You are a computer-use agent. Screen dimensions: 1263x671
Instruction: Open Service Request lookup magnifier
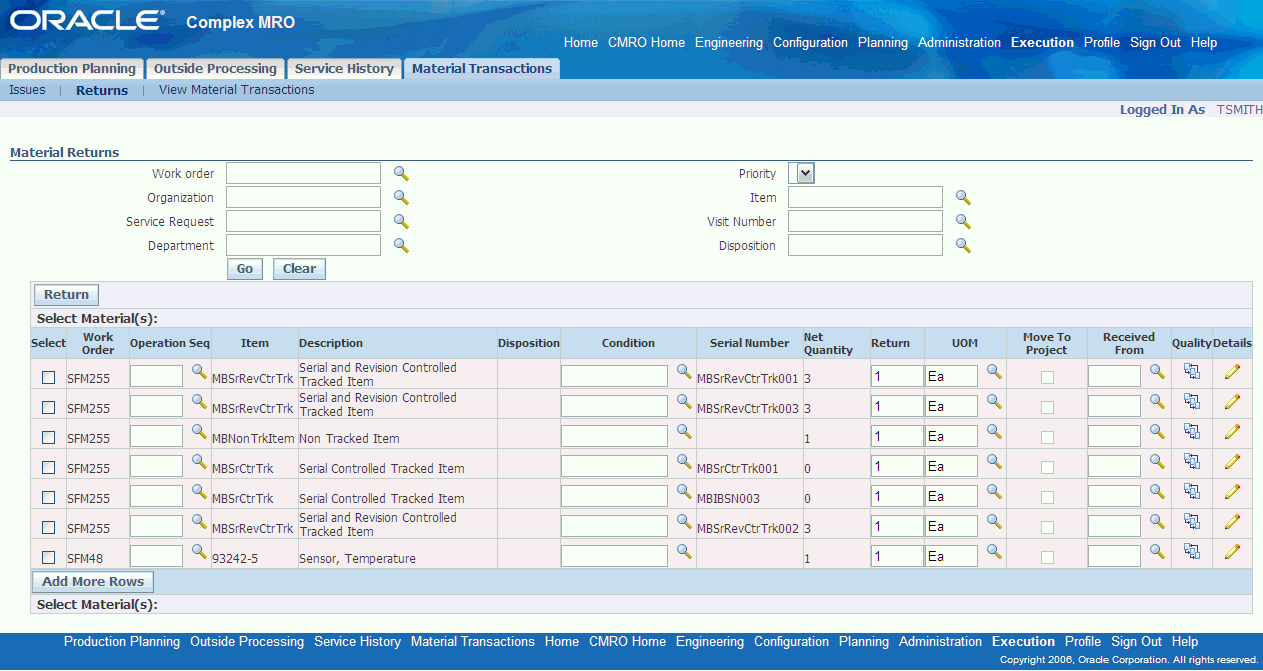[x=401, y=221]
